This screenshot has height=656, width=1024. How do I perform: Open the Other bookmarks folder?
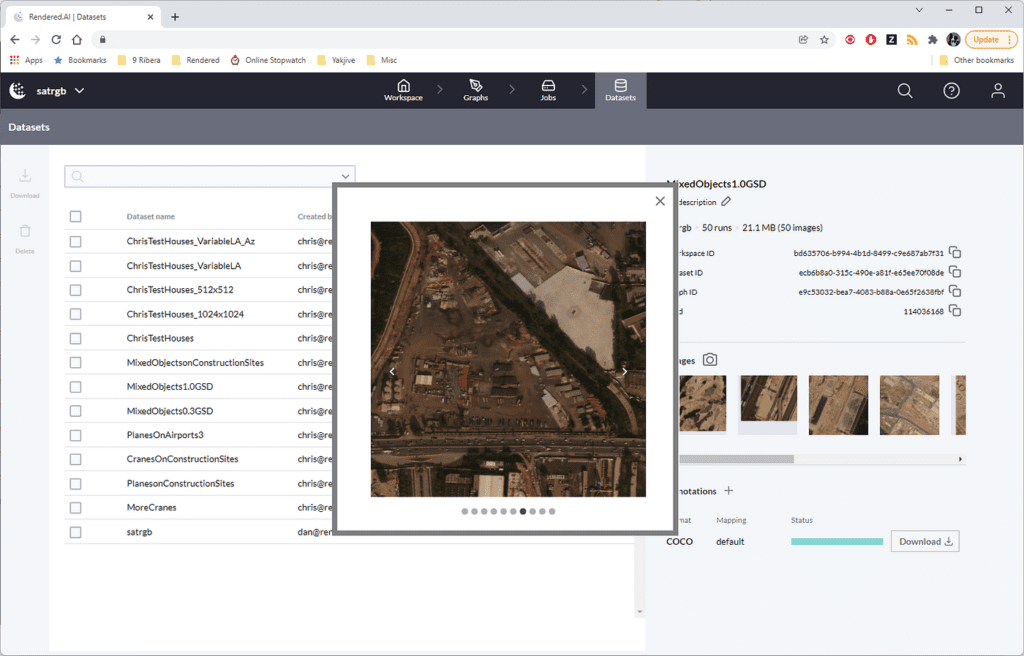click(976, 60)
